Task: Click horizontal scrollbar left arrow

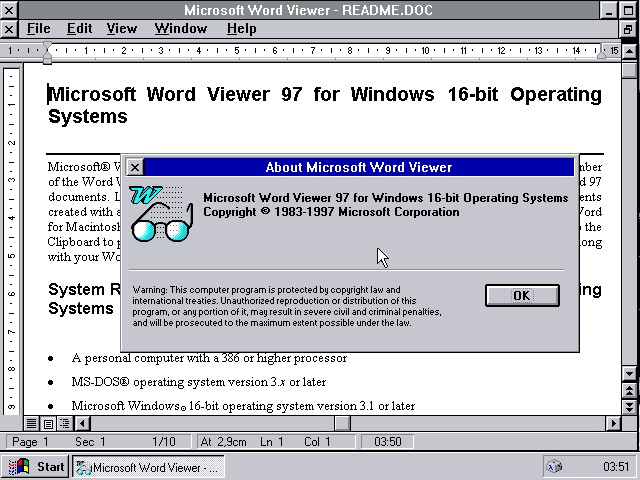Action: pos(82,423)
